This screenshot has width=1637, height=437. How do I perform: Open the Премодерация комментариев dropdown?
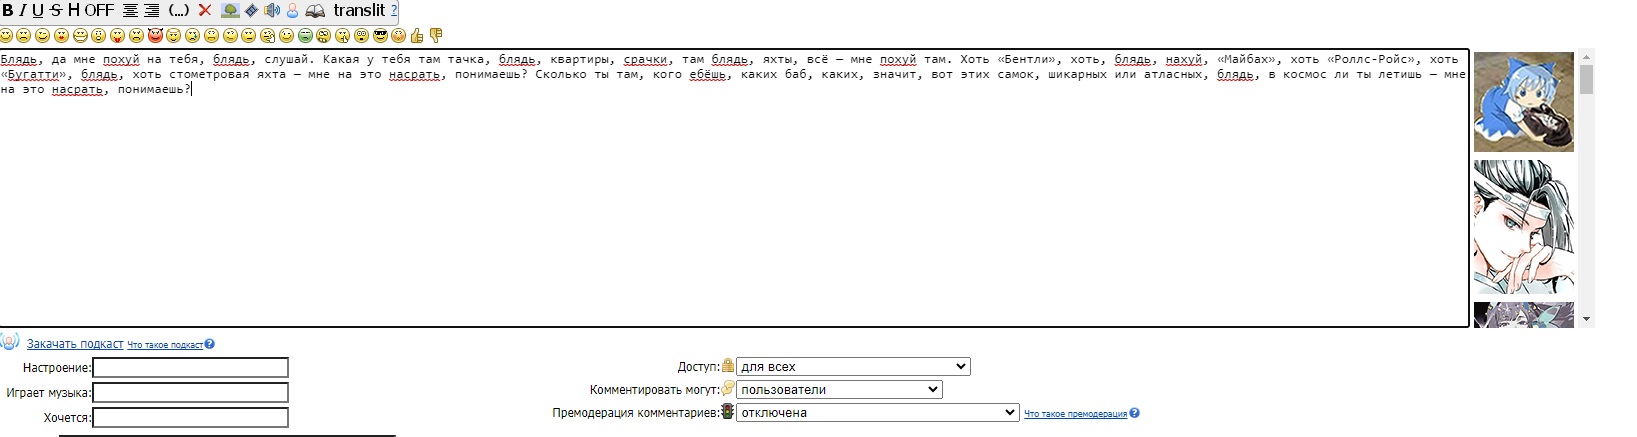[x=877, y=413]
